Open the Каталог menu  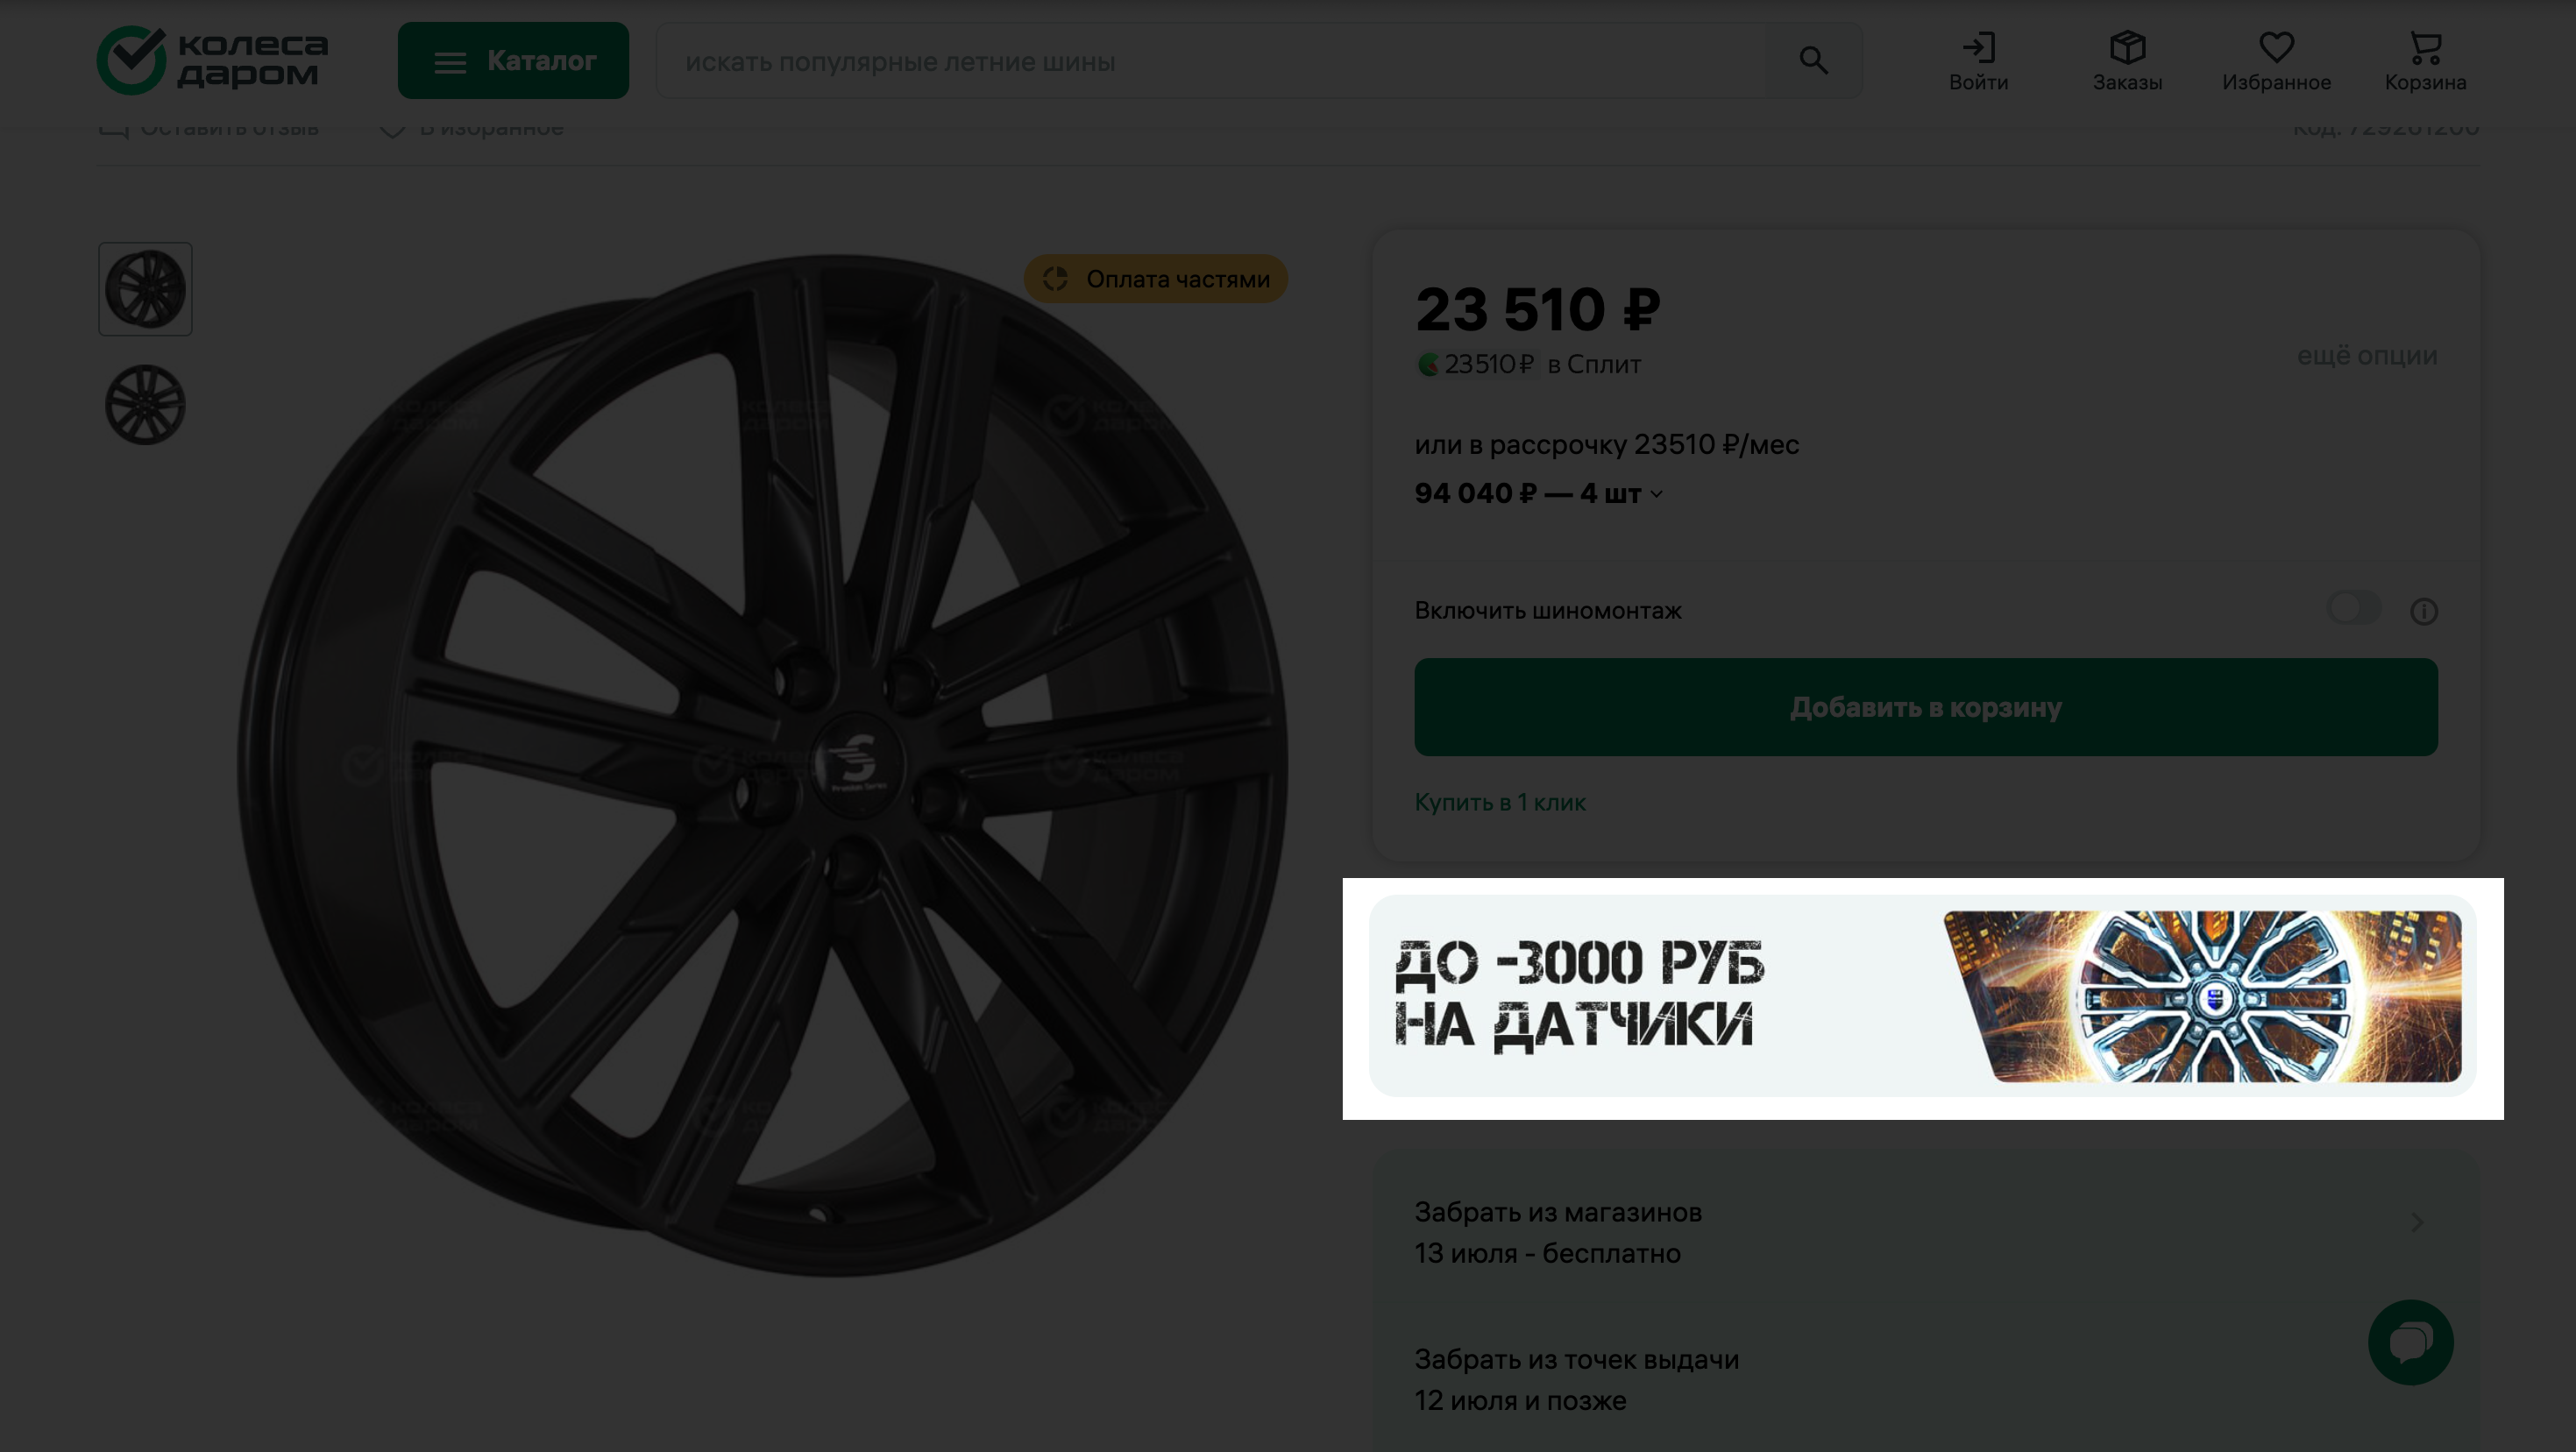click(513, 61)
